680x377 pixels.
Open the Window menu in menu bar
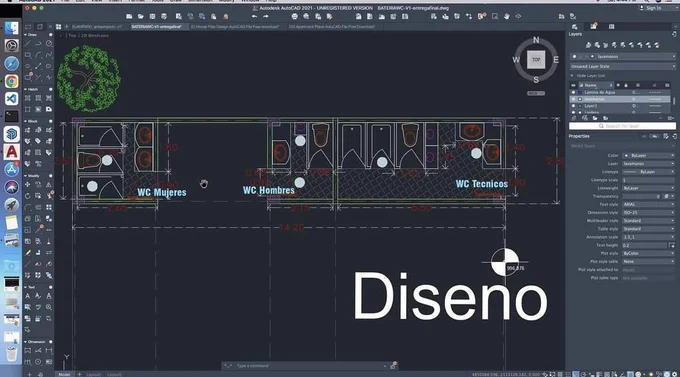click(x=250, y=1)
